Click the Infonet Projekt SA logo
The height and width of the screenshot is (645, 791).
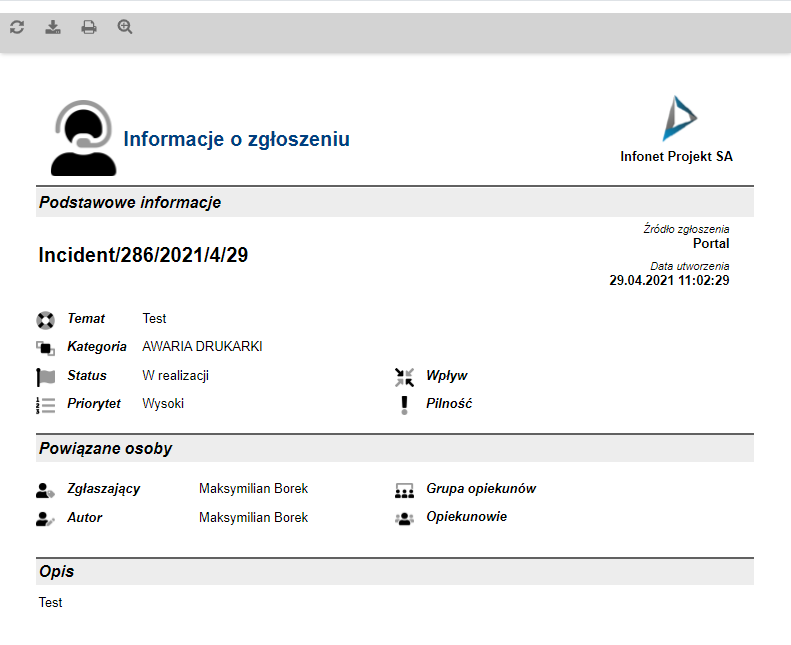click(678, 119)
